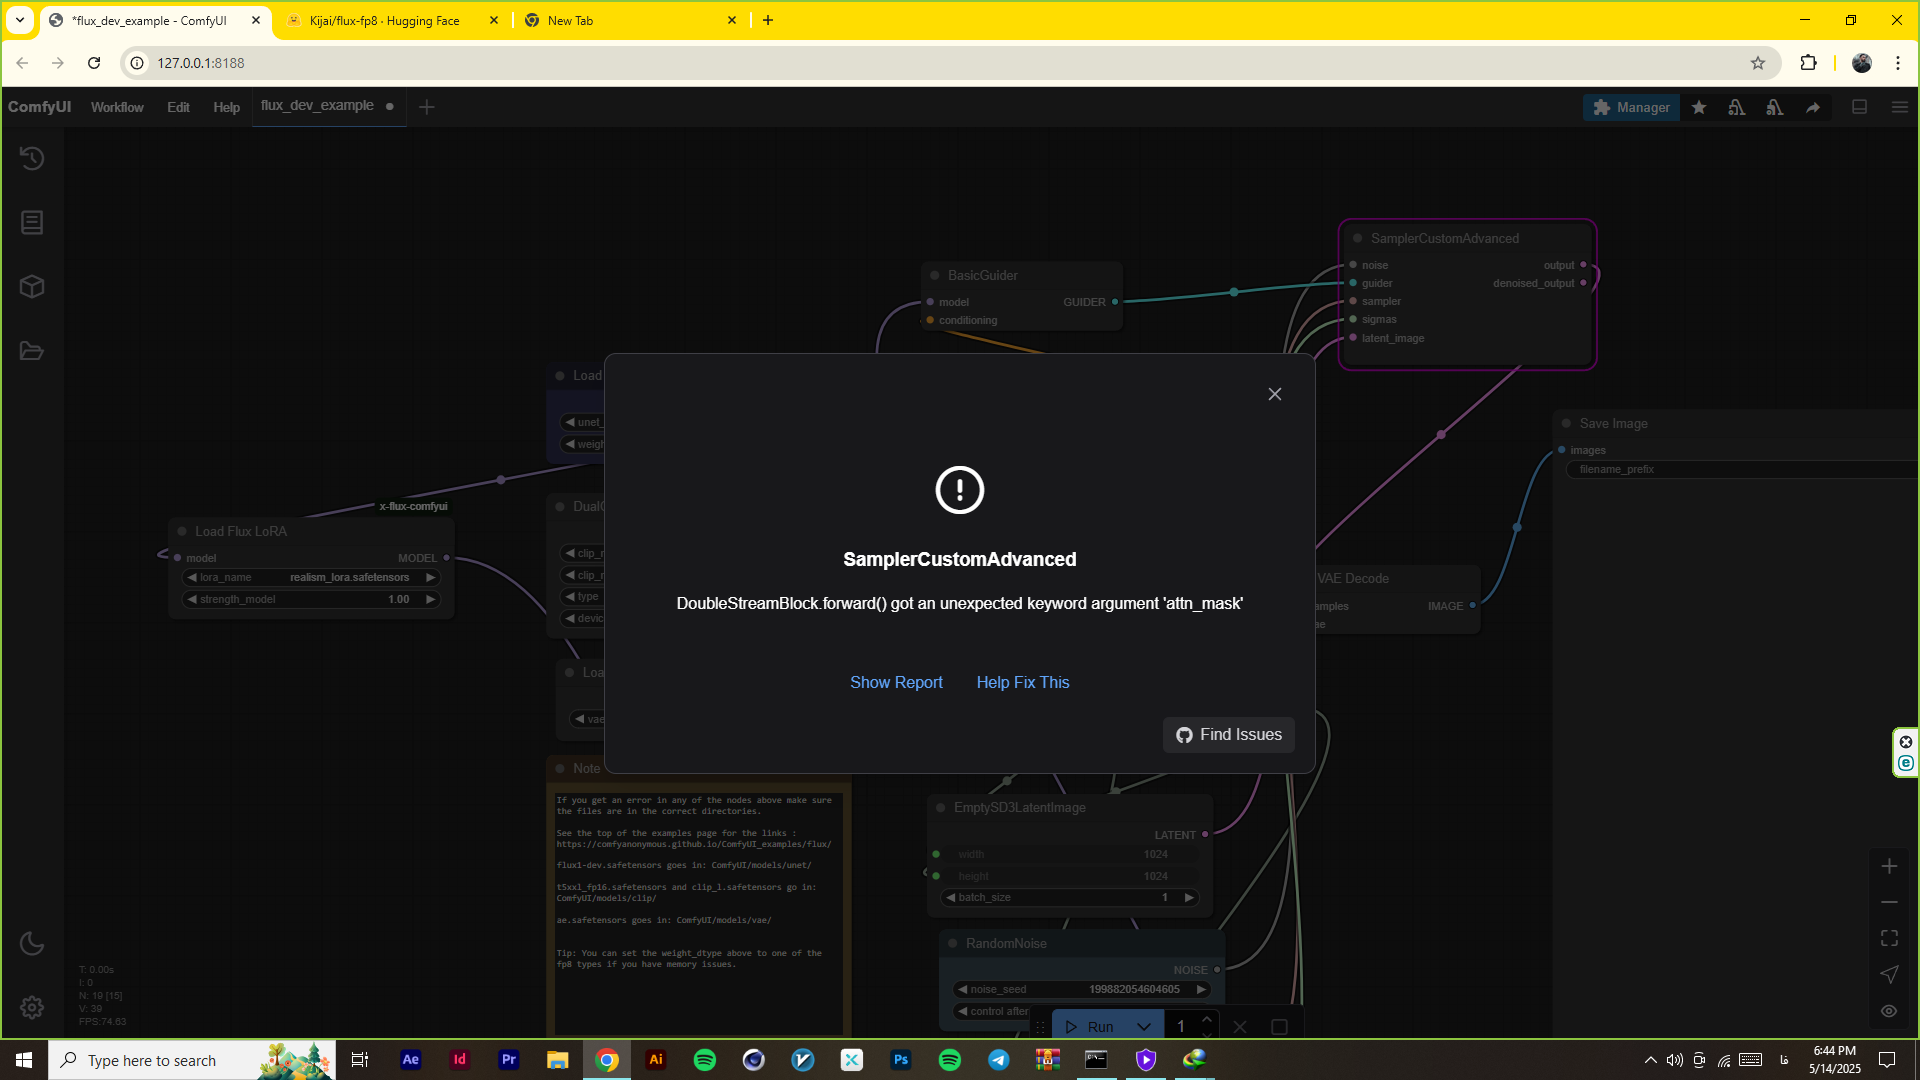
Task: Click the Manager puzzle button
Action: tap(1631, 107)
